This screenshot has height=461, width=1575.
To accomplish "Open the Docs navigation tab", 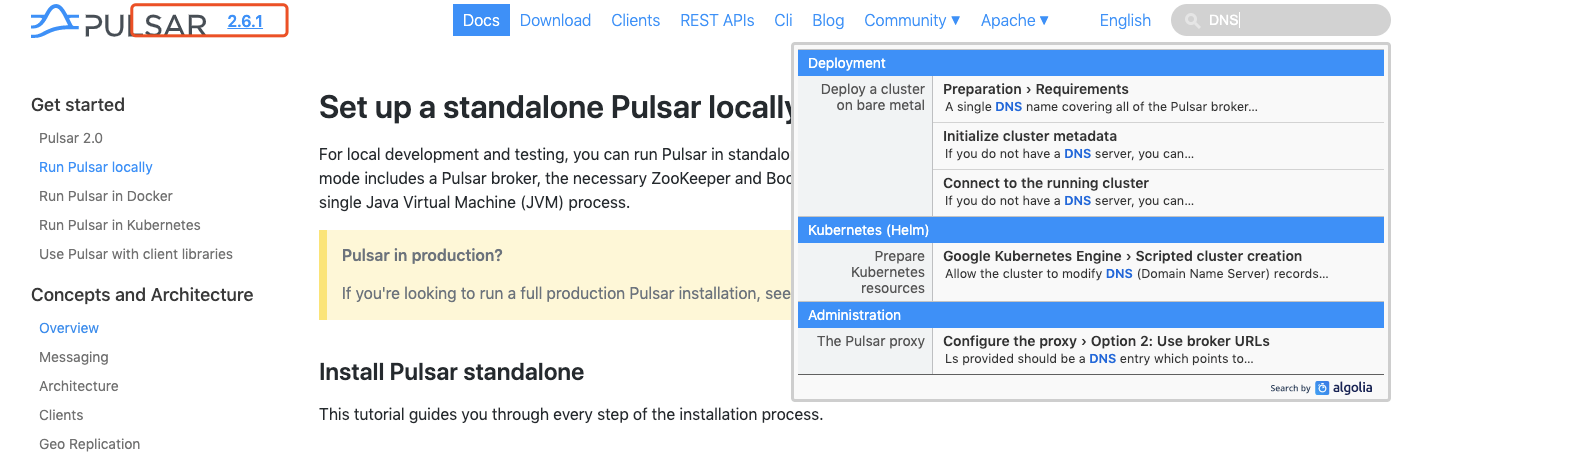I will pyautogui.click(x=481, y=20).
